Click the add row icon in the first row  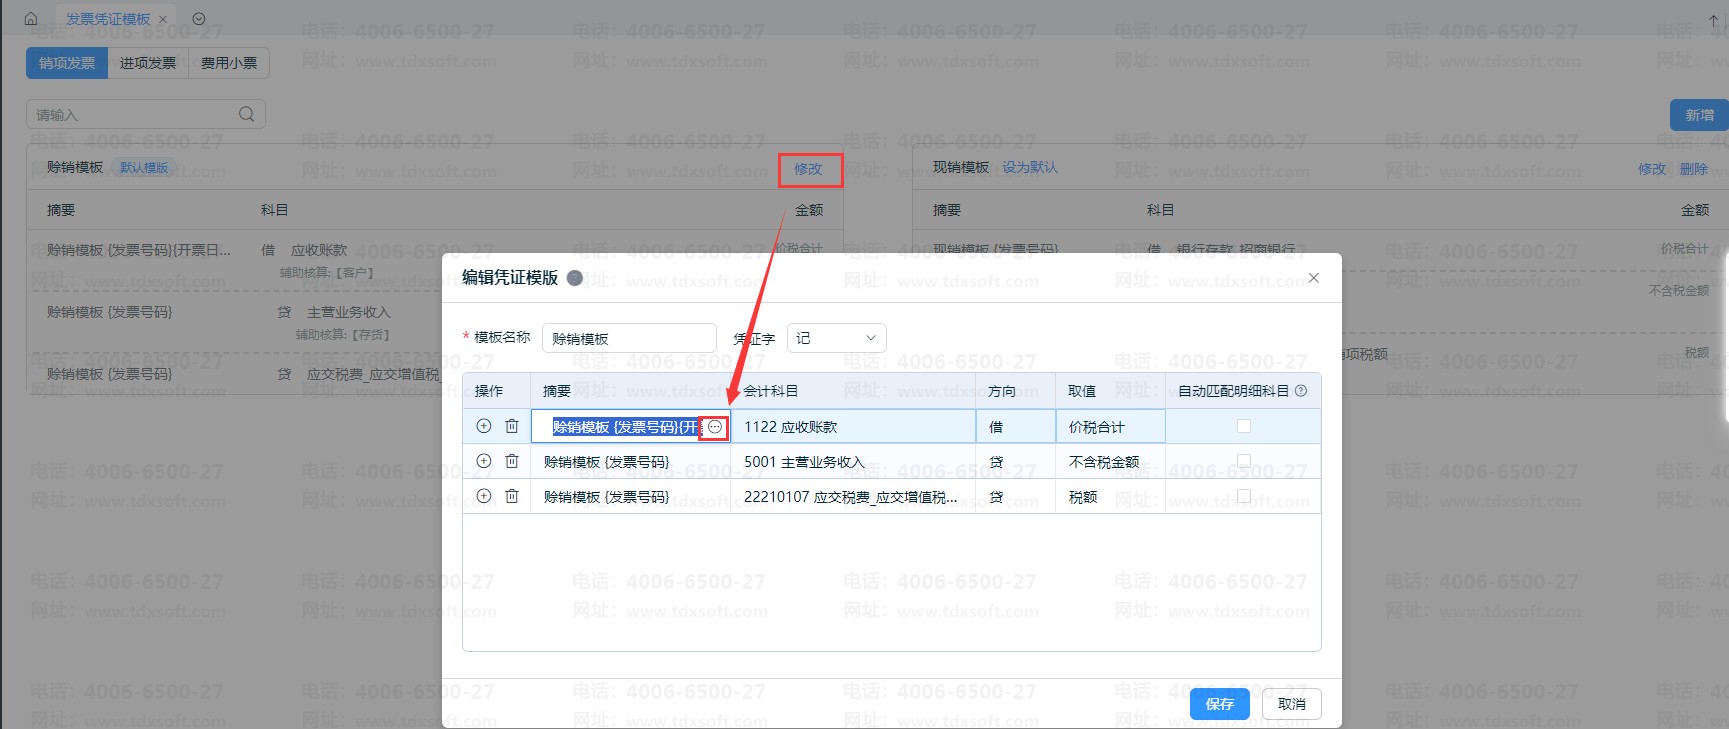(x=484, y=426)
